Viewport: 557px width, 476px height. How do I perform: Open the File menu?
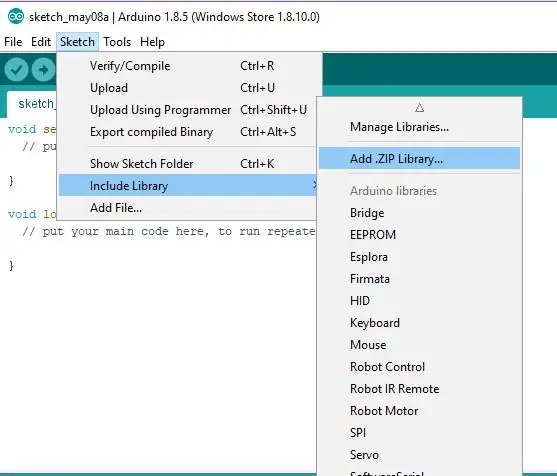coord(13,42)
